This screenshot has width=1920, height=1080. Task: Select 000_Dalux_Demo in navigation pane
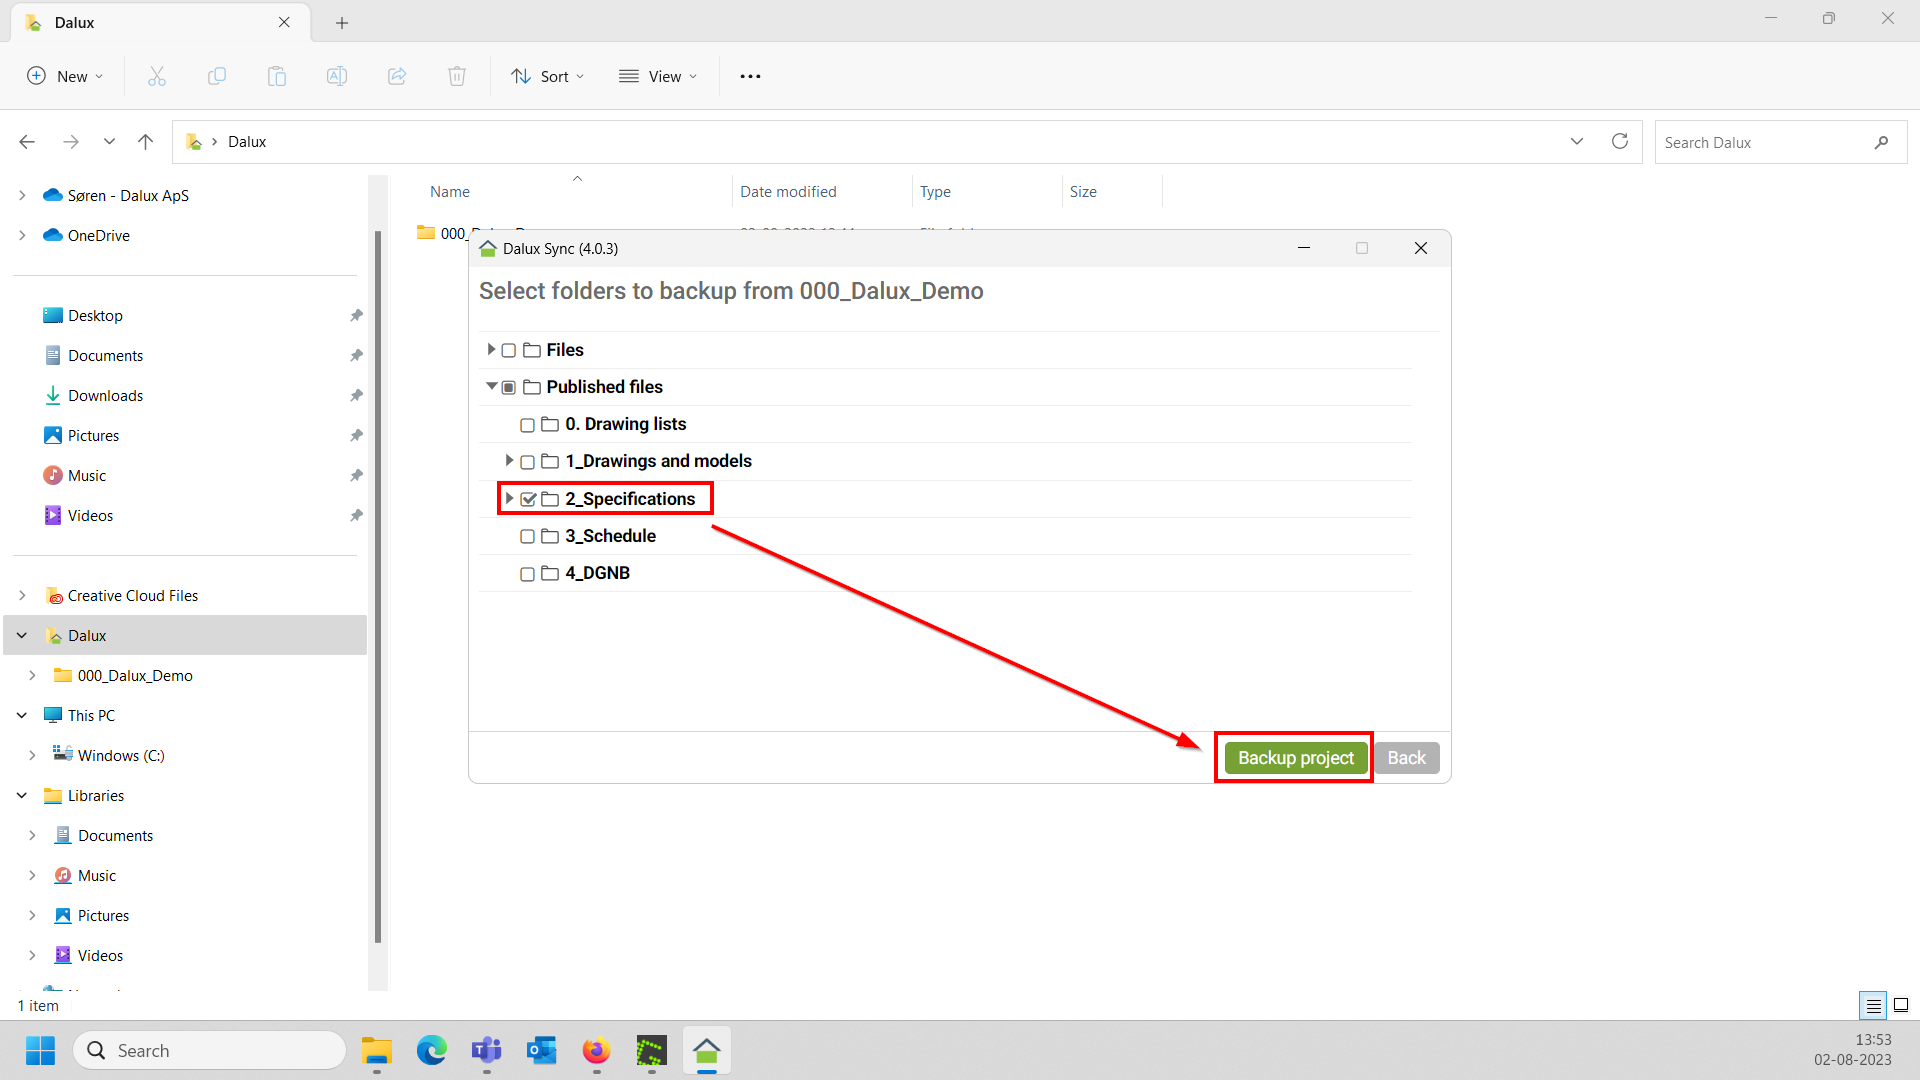click(x=135, y=676)
